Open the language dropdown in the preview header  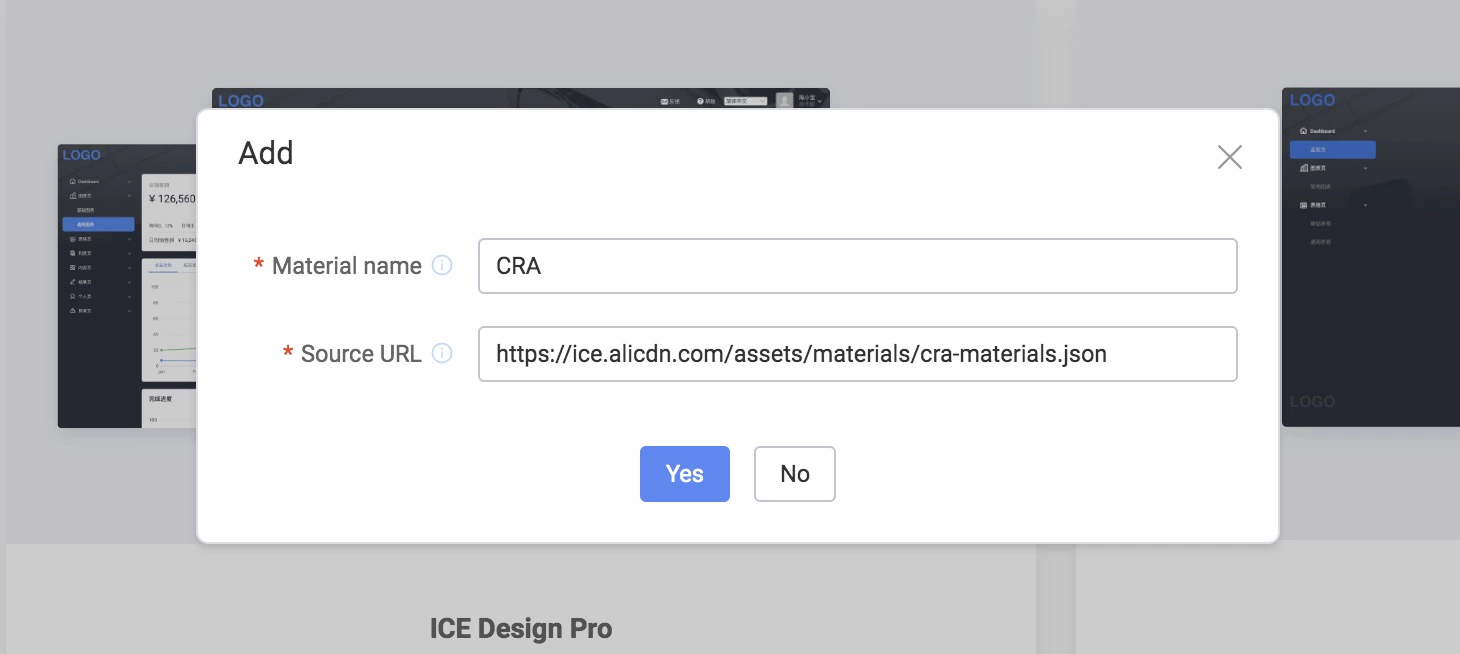[745, 101]
